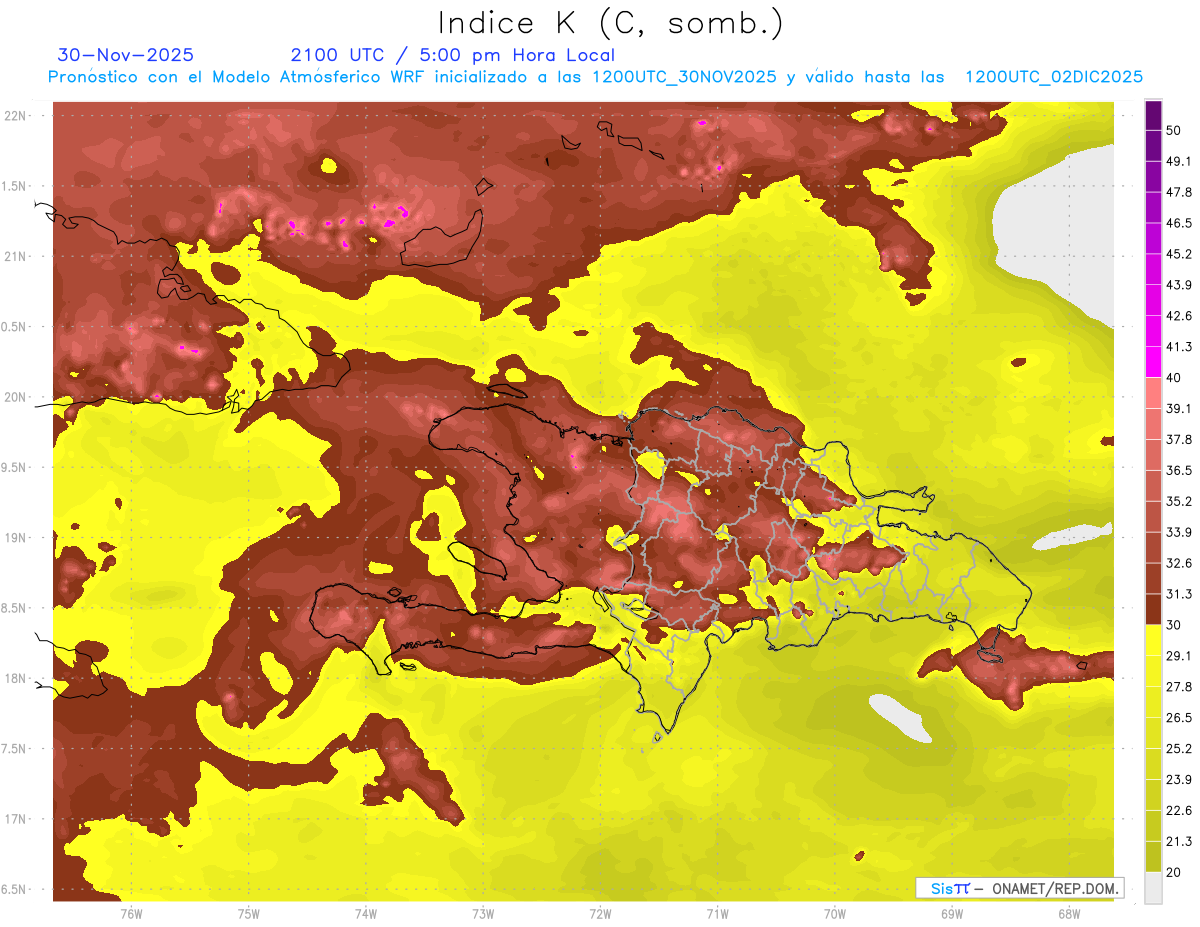This screenshot has width=1200, height=927.
Task: Click the "1200UTC_02DIC2025" valid-until time text
Action: coord(1052,77)
